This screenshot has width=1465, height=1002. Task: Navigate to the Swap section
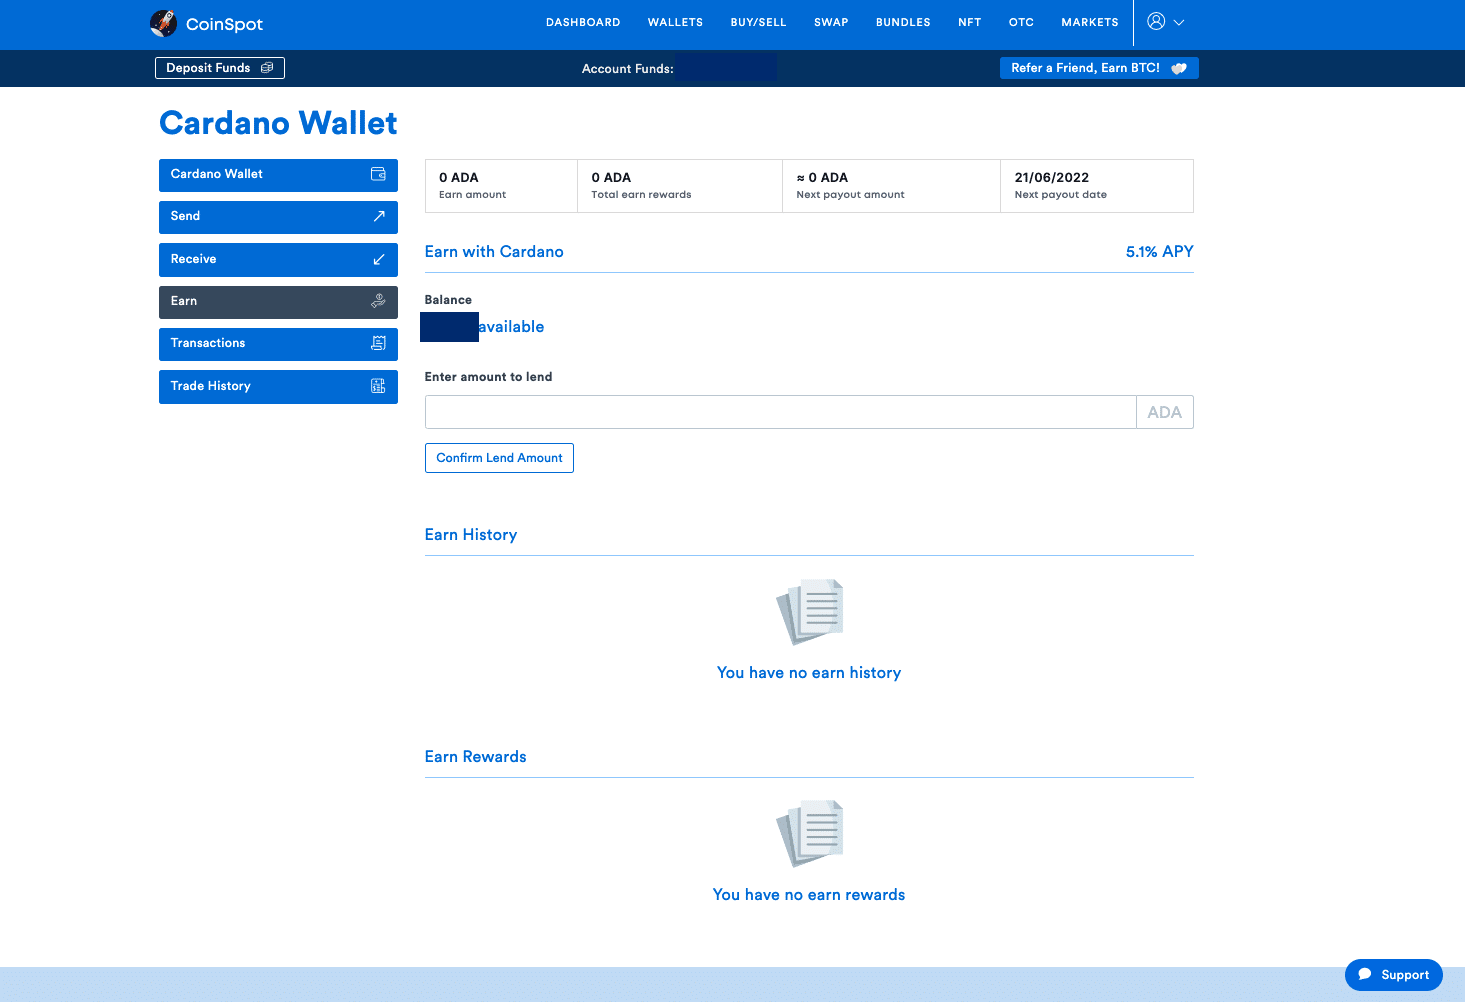[x=831, y=22]
